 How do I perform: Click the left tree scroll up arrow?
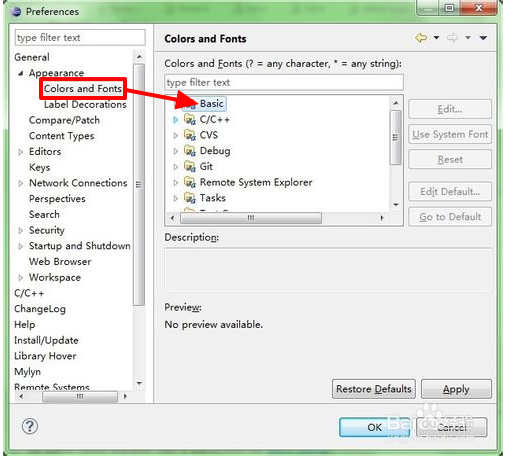point(139,57)
